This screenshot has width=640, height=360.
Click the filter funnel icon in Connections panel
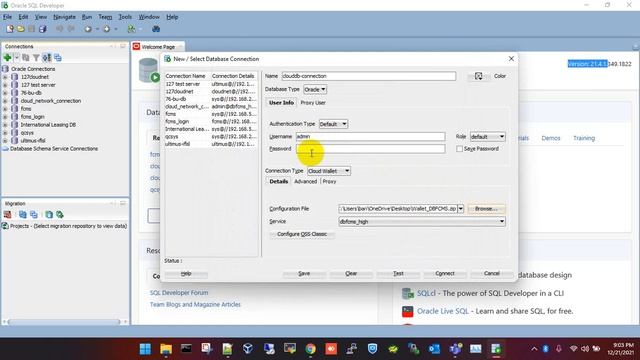tap(36, 58)
